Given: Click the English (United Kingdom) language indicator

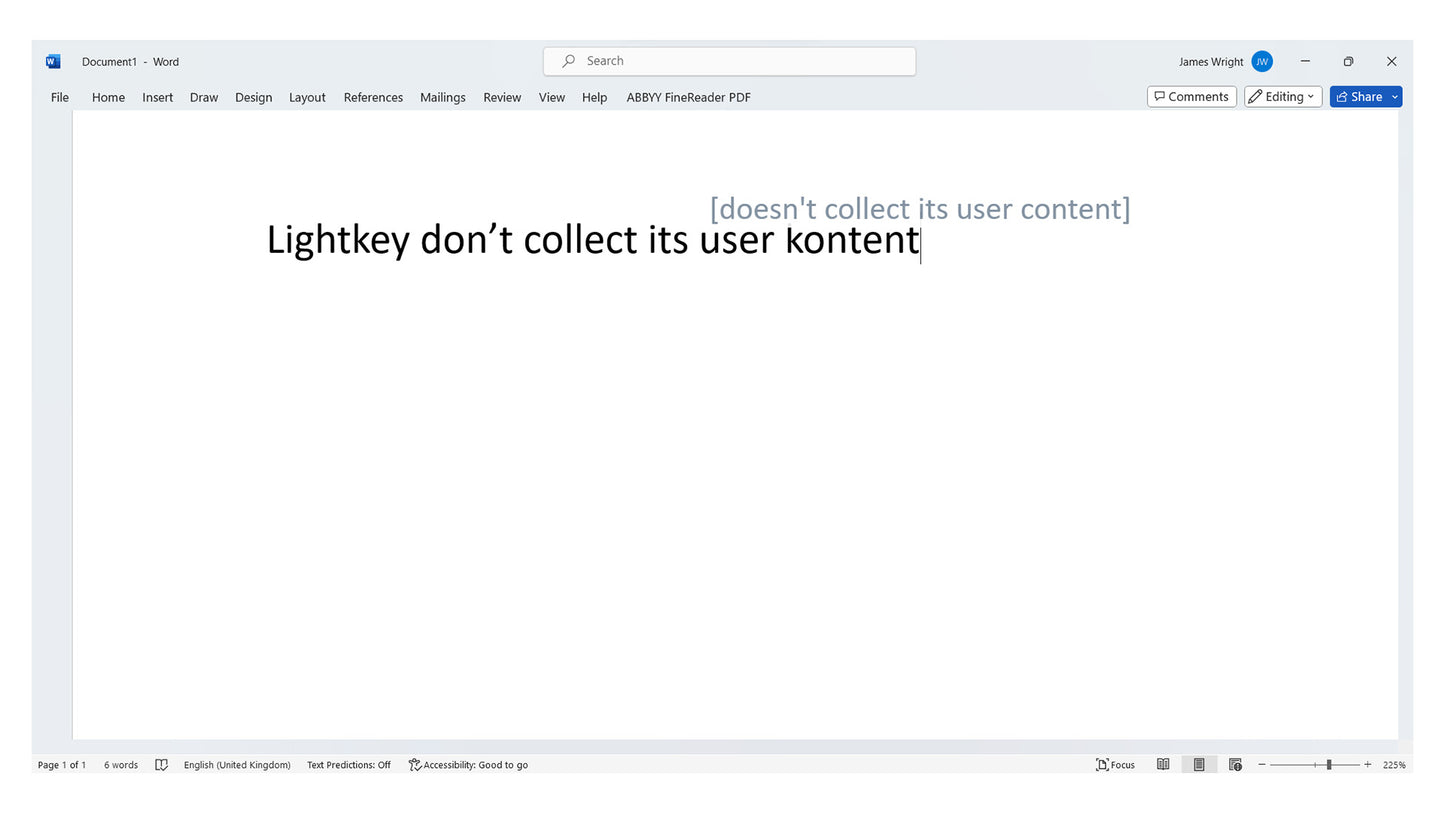Looking at the screenshot, I should click(237, 765).
